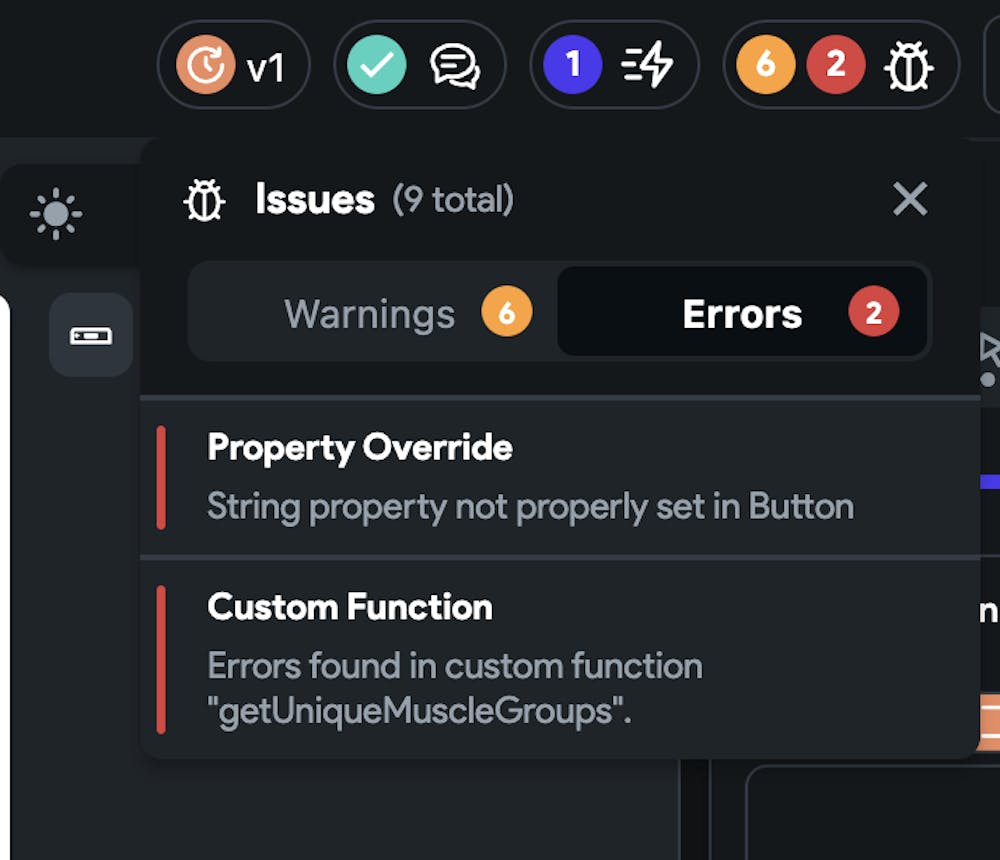The height and width of the screenshot is (860, 1000).
Task: Click the bug icon in top toolbar
Action: pos(909,66)
